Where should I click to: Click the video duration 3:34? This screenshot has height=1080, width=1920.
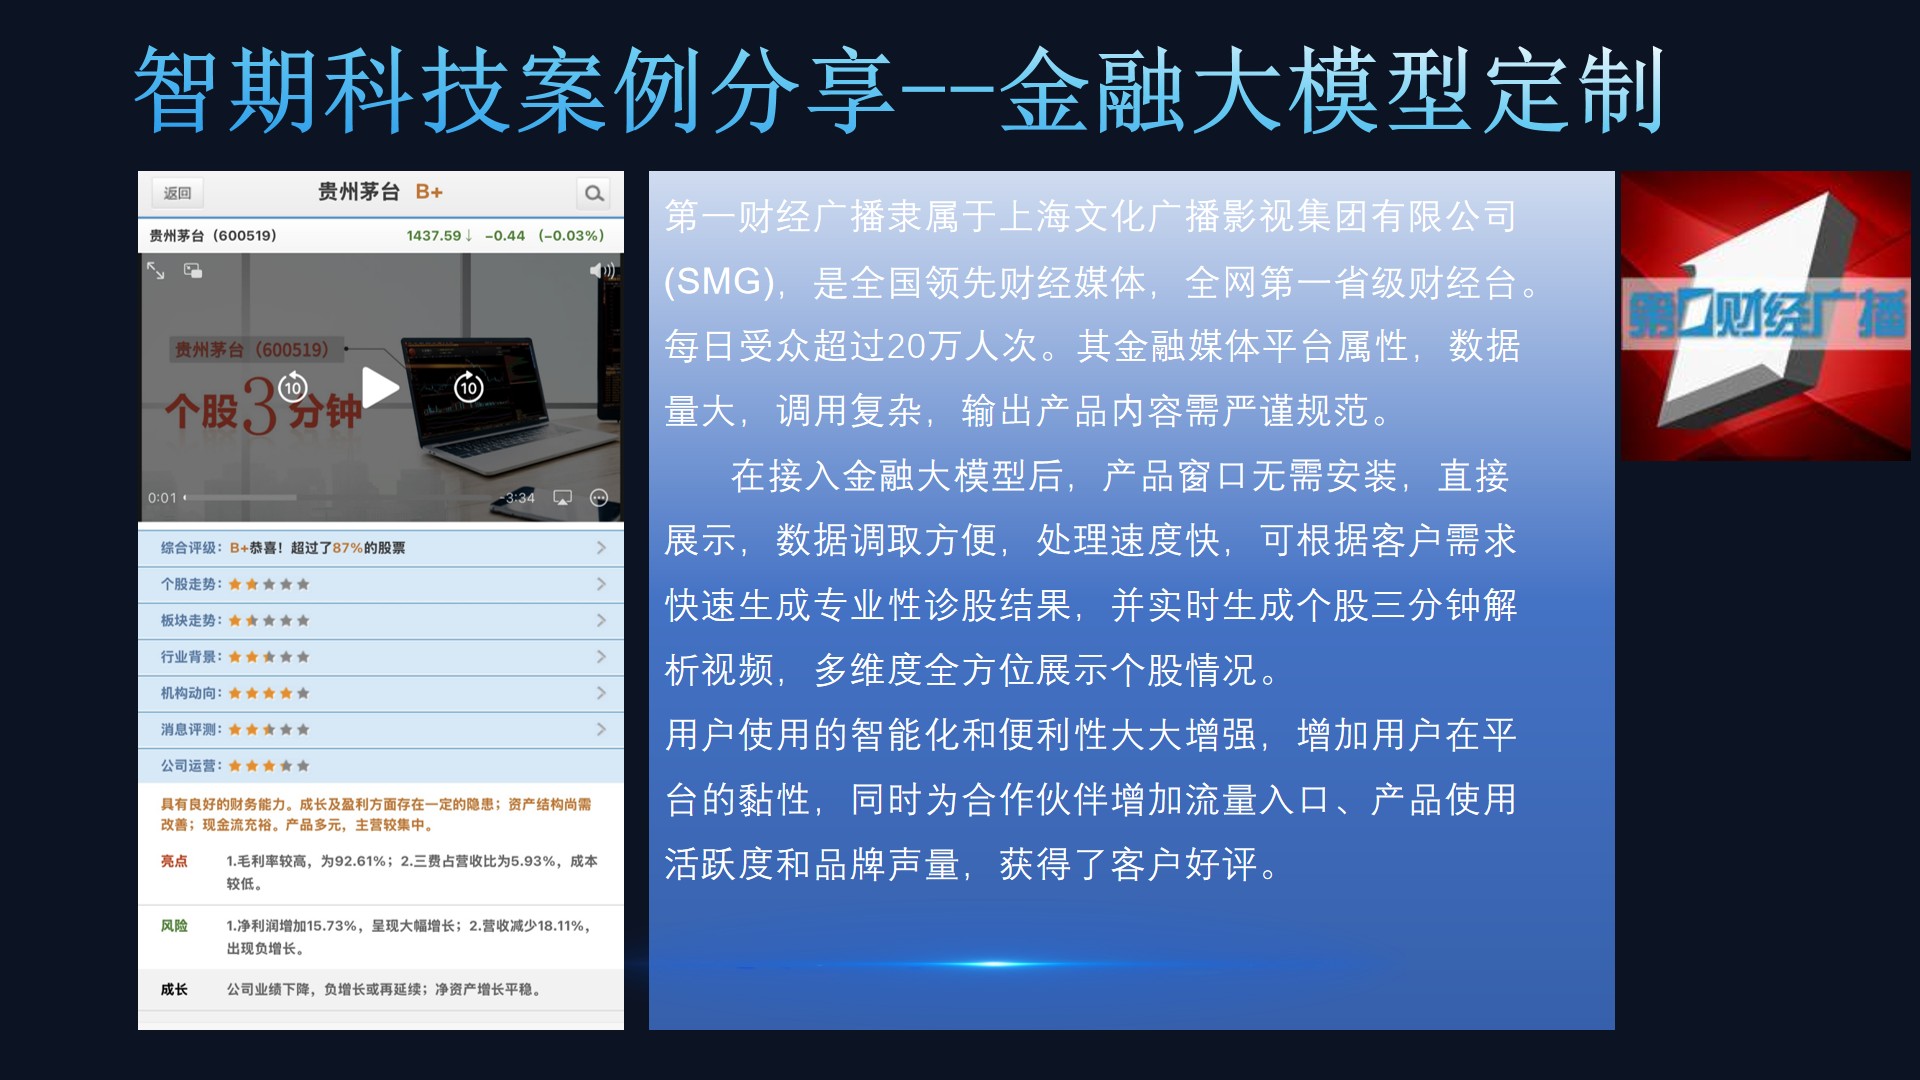tap(519, 498)
